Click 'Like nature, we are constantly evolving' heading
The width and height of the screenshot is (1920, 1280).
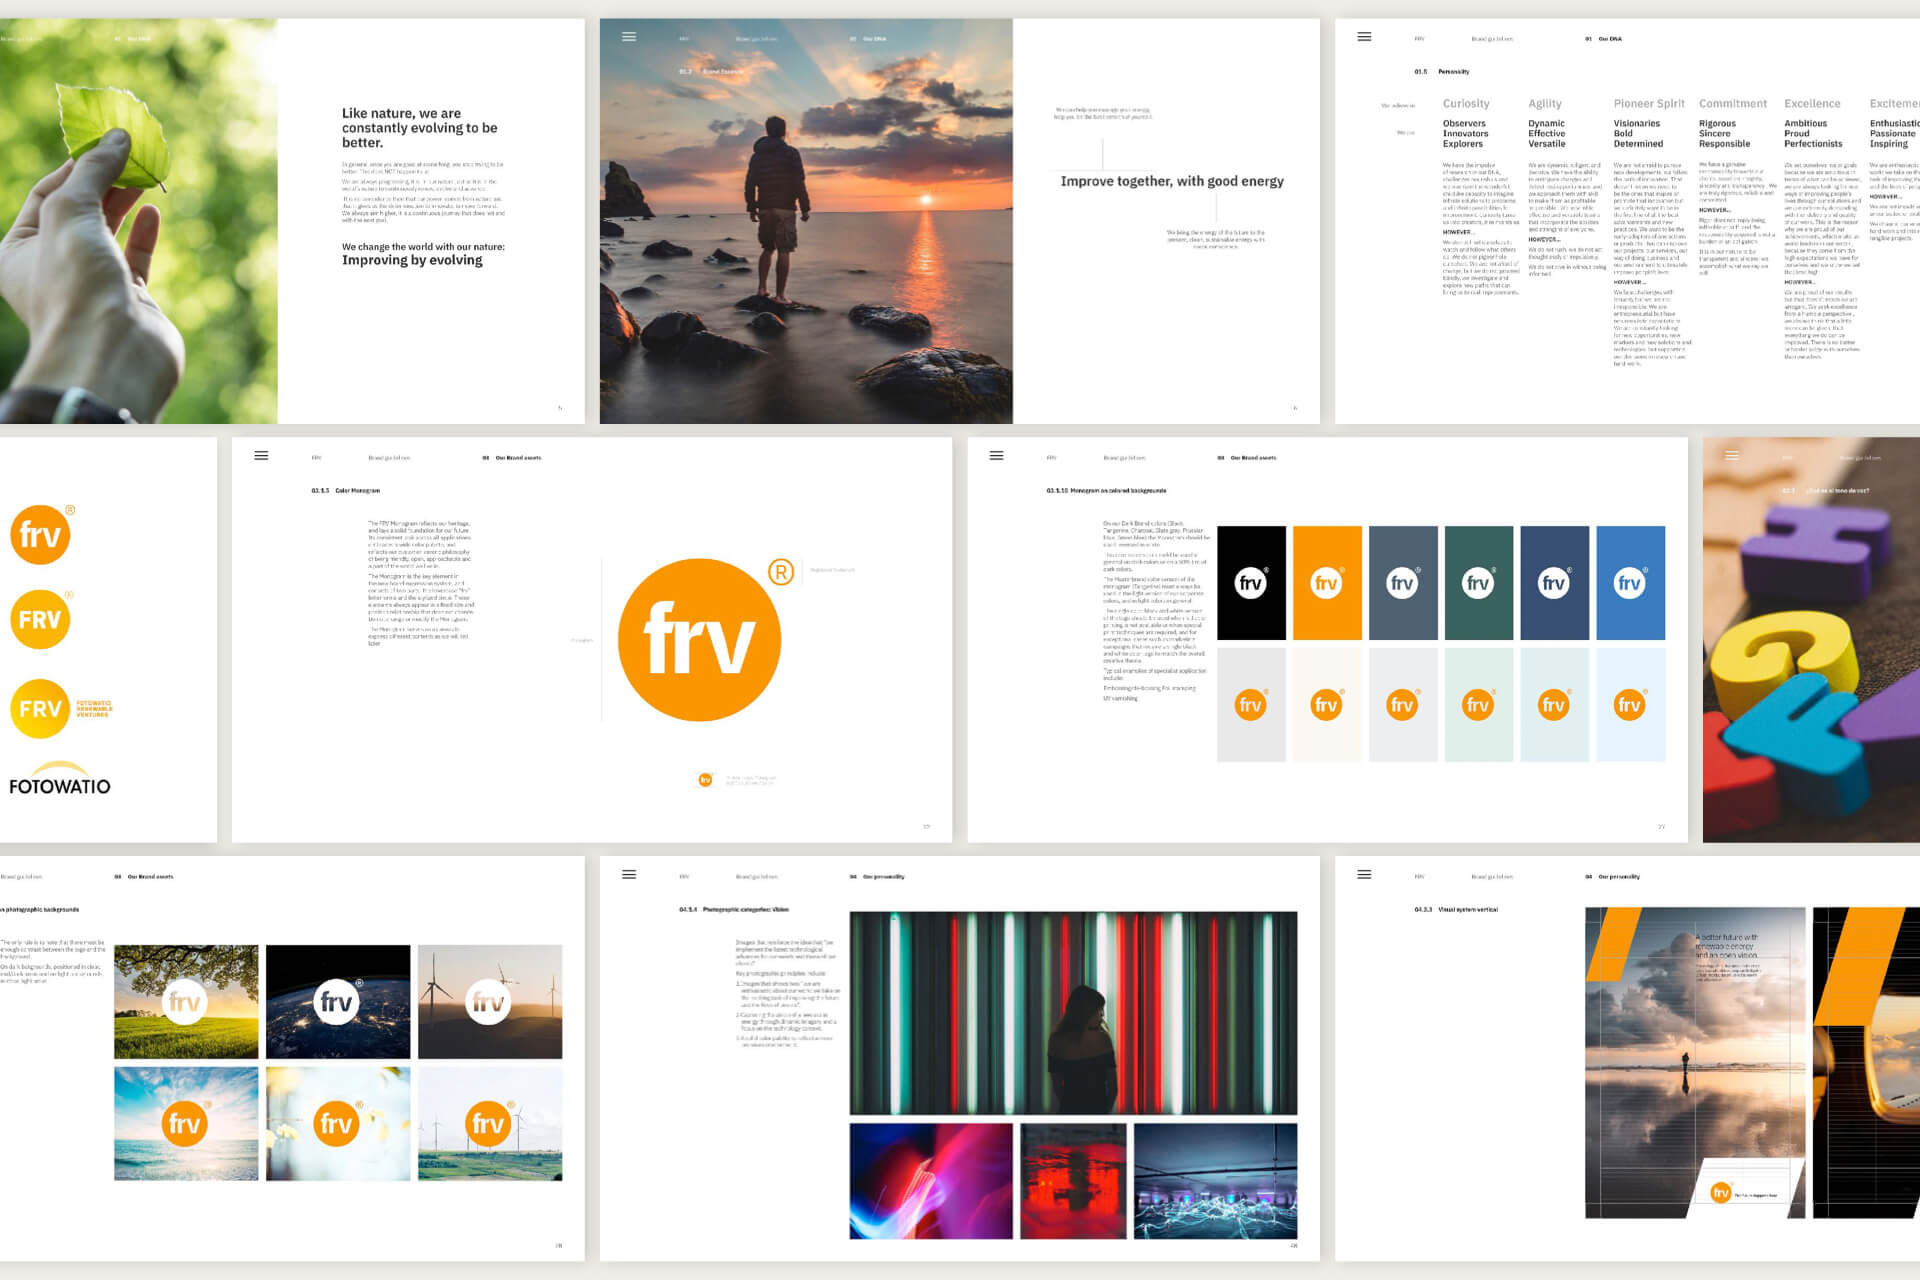pyautogui.click(x=420, y=128)
